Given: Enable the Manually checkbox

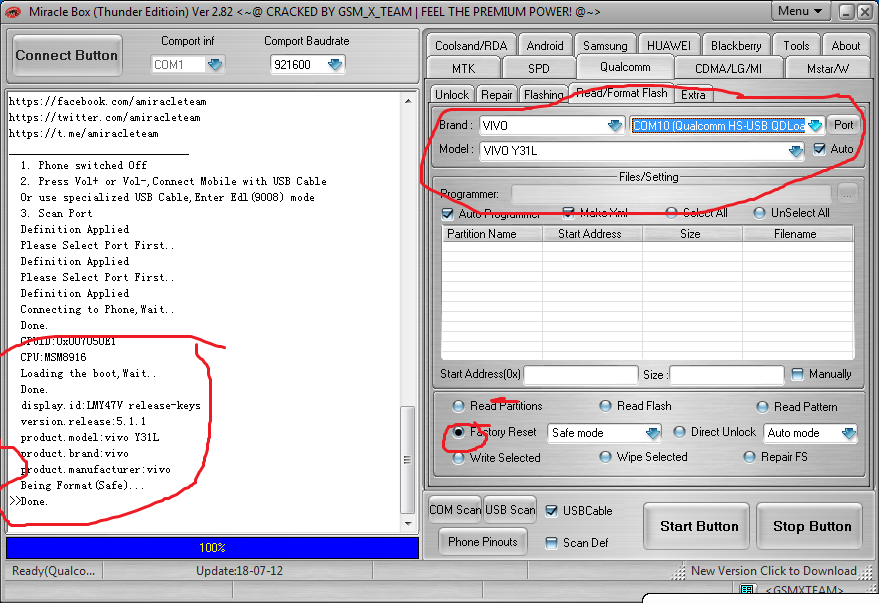Looking at the screenshot, I should (x=797, y=374).
